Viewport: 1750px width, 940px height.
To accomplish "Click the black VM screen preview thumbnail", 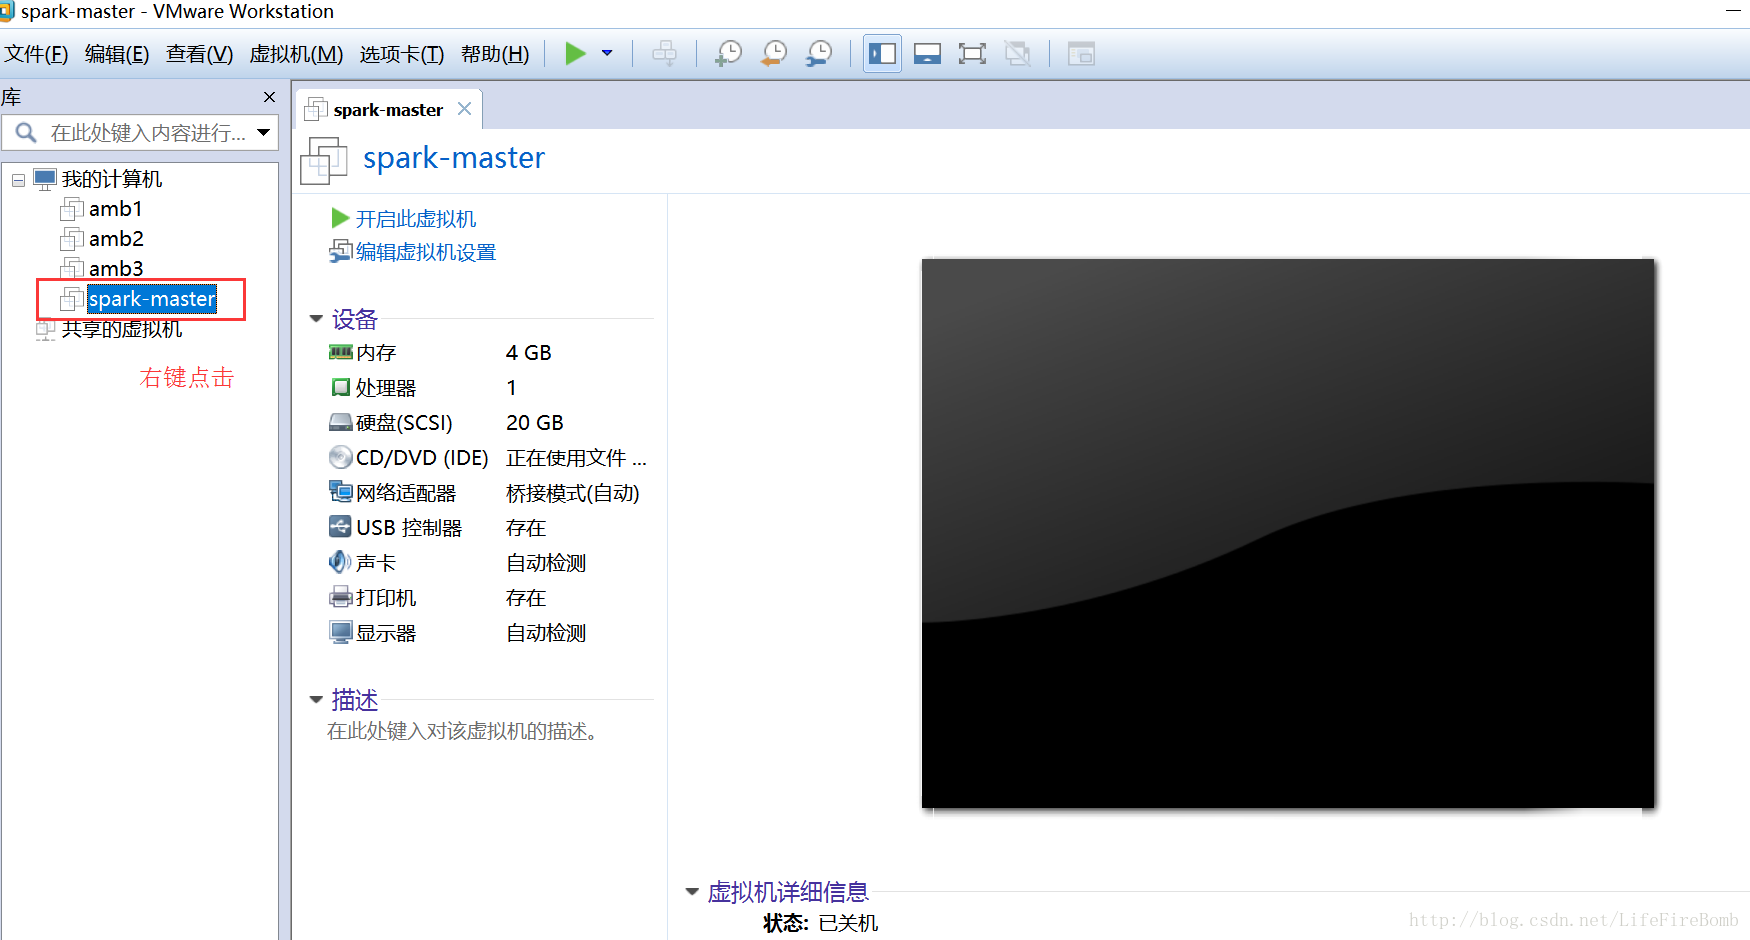I will [1288, 533].
